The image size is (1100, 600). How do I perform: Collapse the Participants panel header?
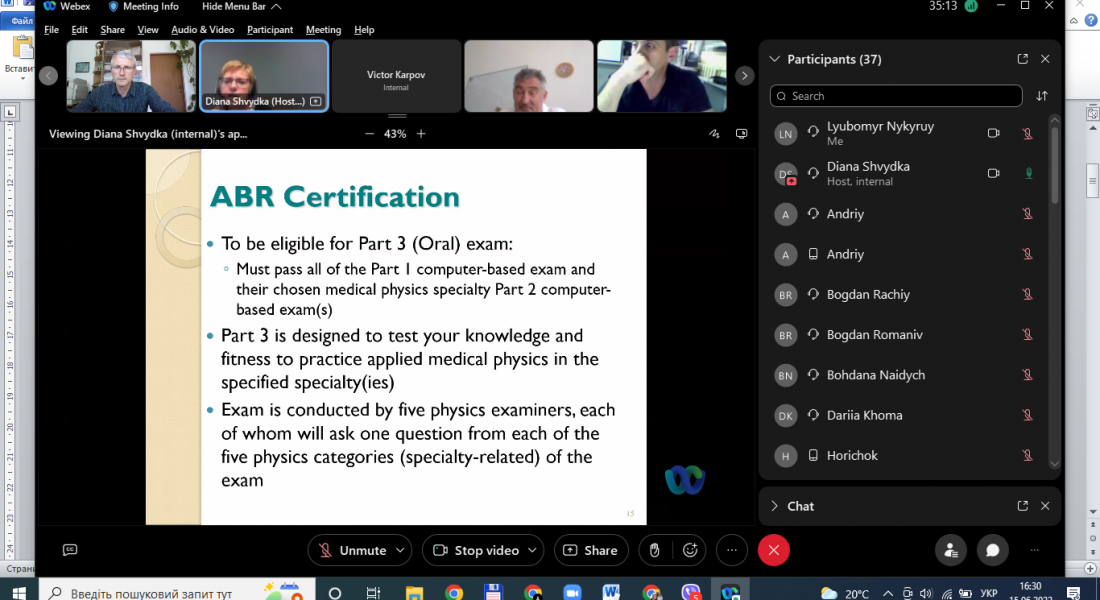(x=774, y=59)
